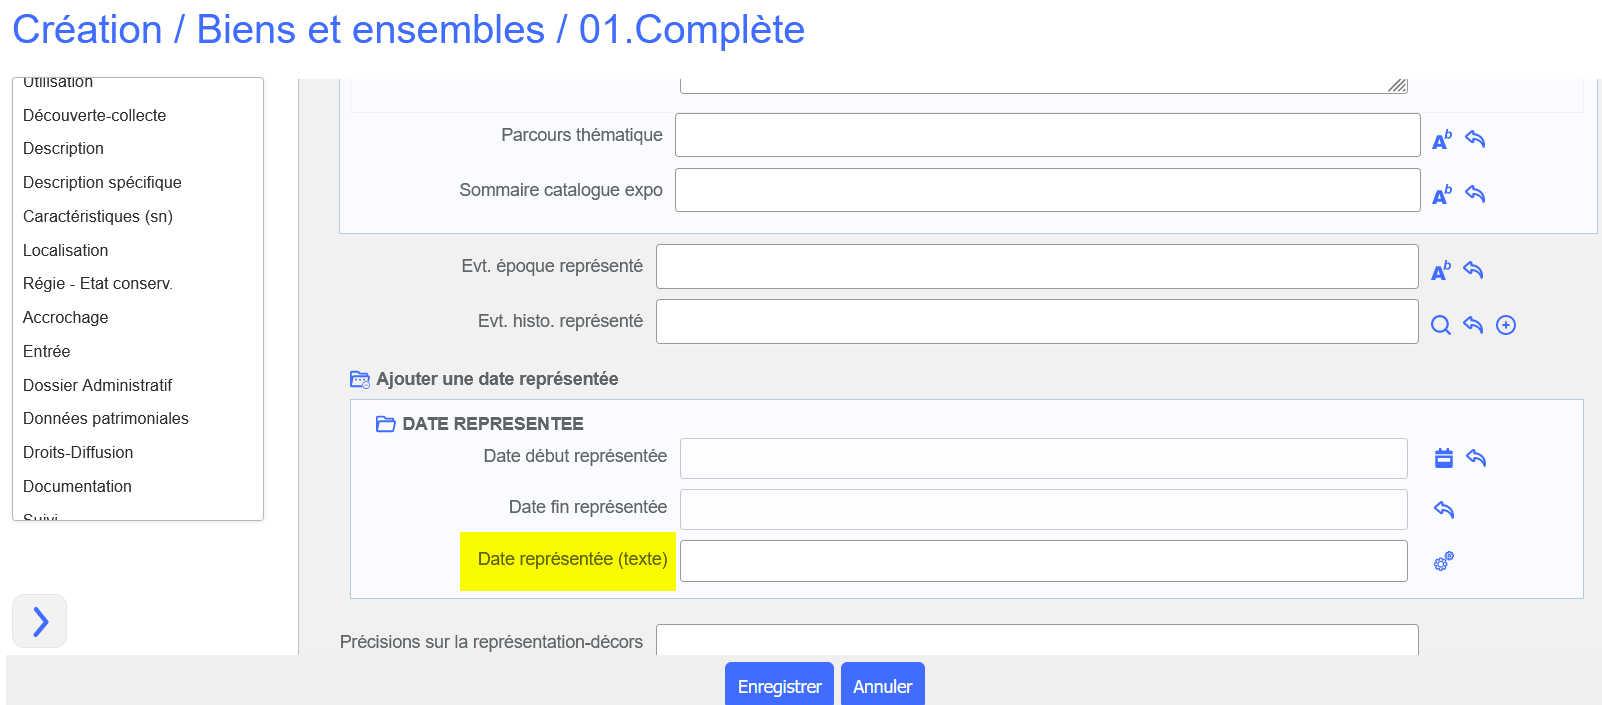Open the calendar picker for Date début représentée
This screenshot has height=705, width=1602.
click(x=1443, y=458)
